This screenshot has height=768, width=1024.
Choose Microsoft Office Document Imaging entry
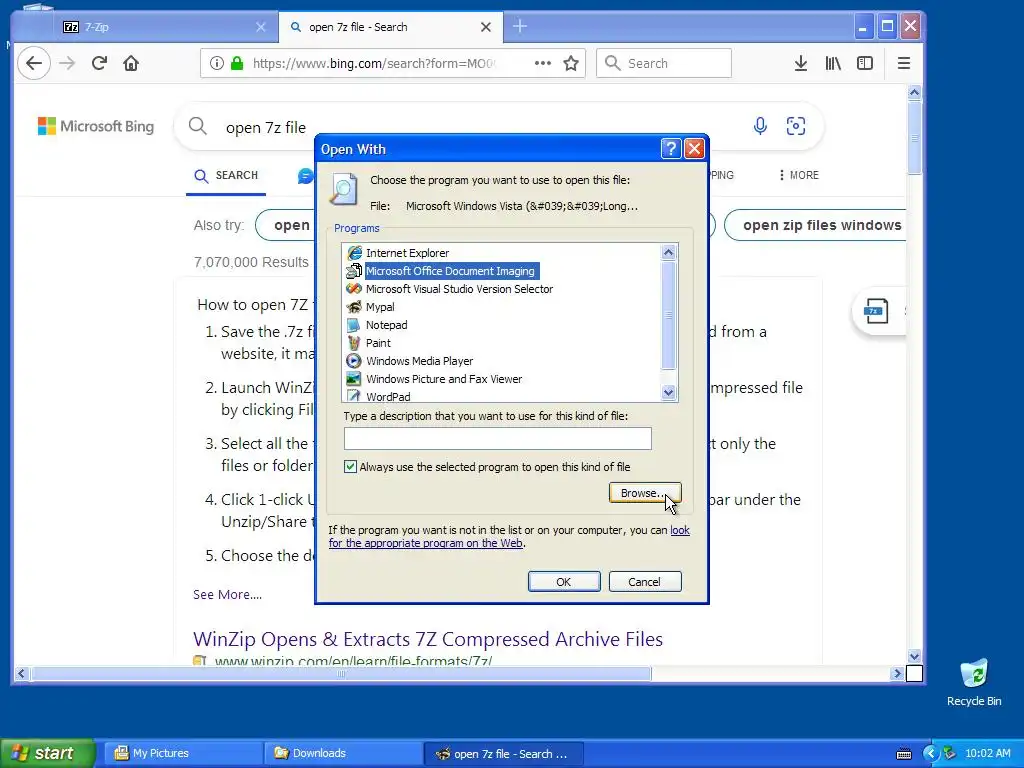coord(450,271)
